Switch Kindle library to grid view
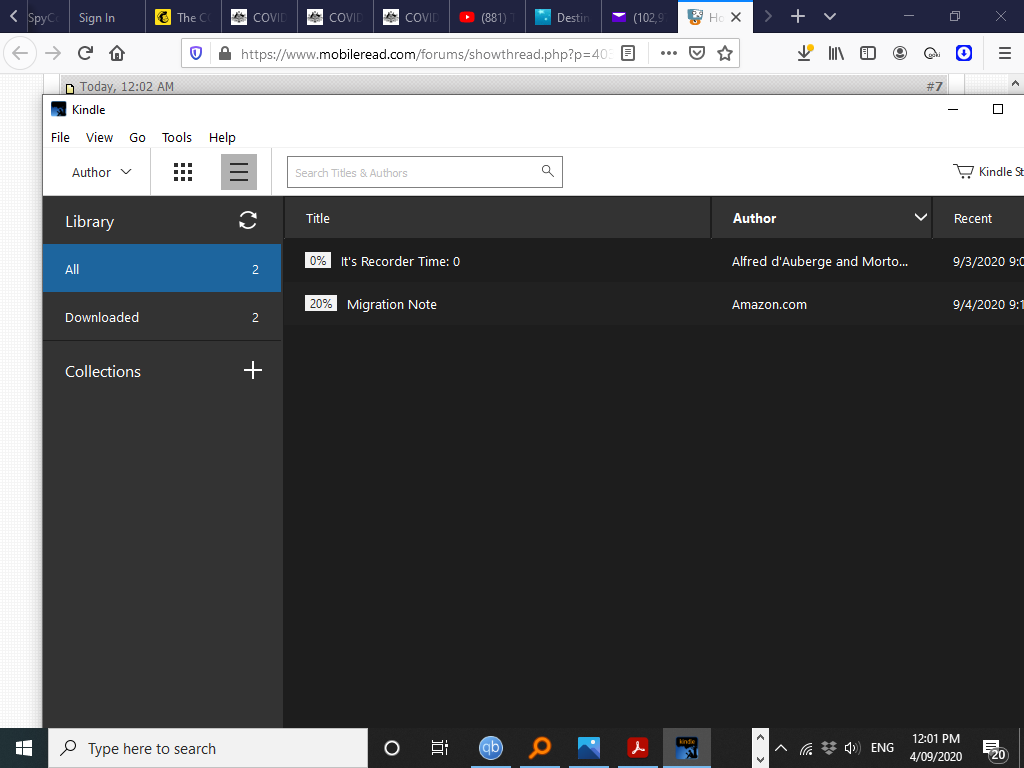This screenshot has height=768, width=1024. (183, 172)
